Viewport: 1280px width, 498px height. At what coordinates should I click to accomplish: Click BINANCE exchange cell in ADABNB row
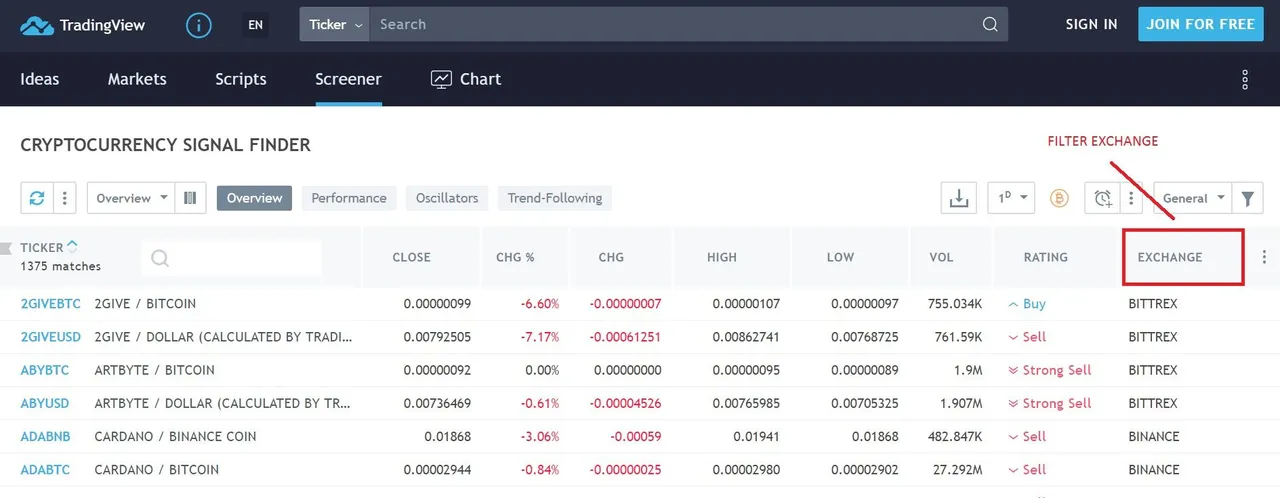[x=1154, y=436]
